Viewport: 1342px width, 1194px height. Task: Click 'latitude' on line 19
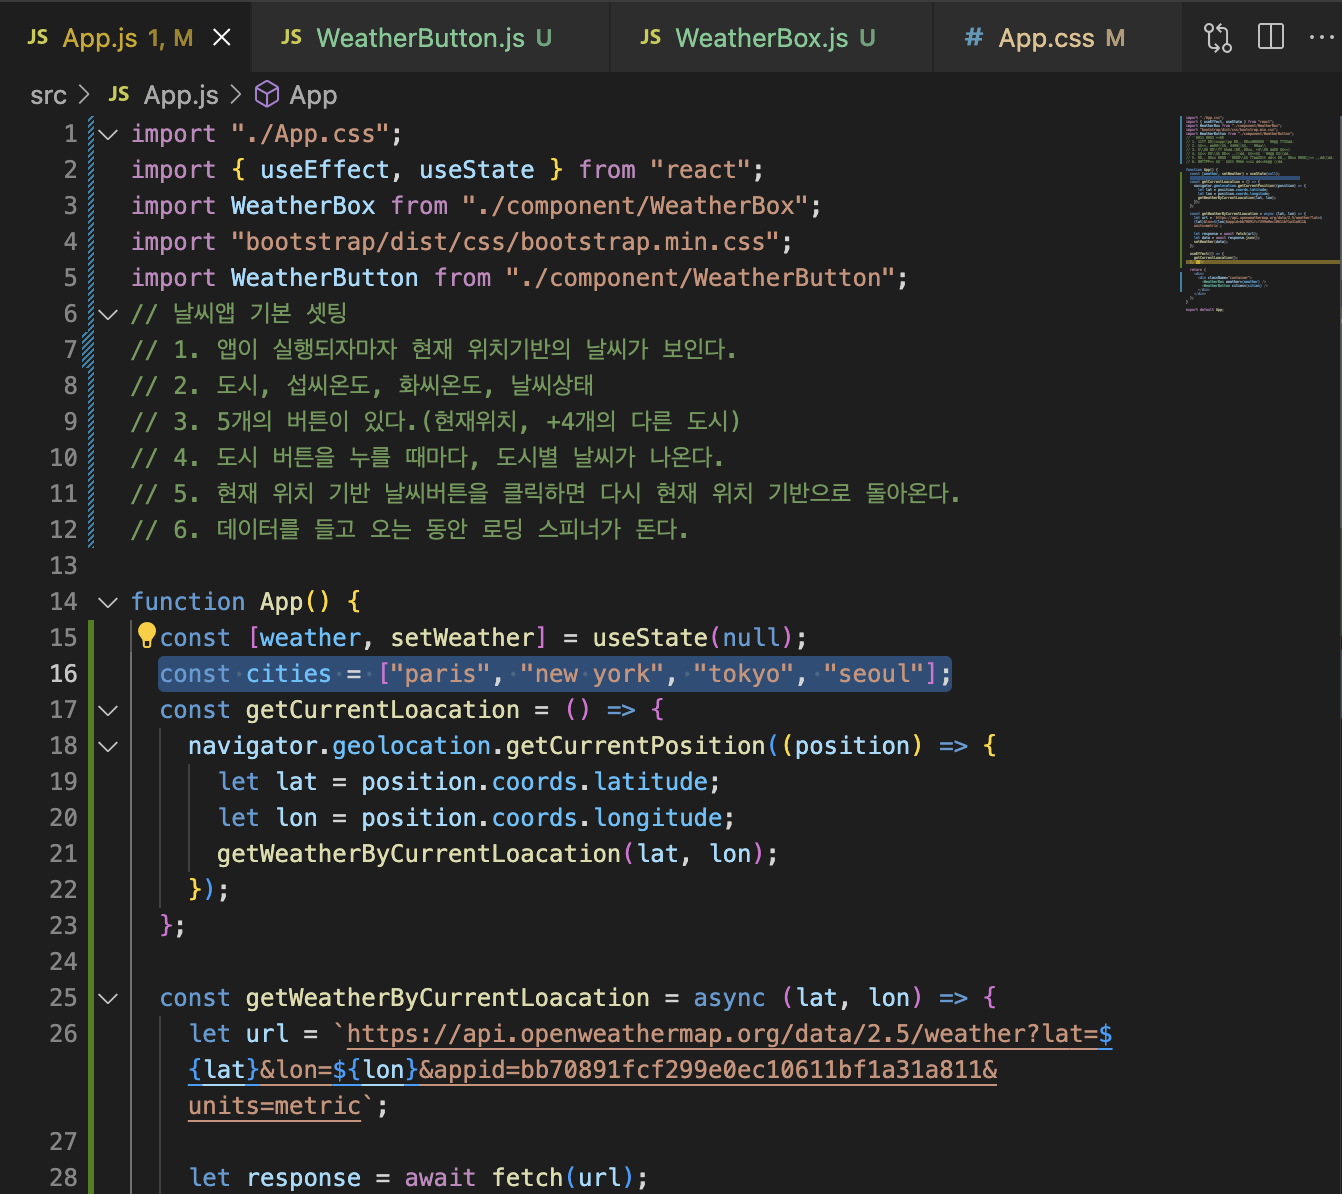(651, 782)
